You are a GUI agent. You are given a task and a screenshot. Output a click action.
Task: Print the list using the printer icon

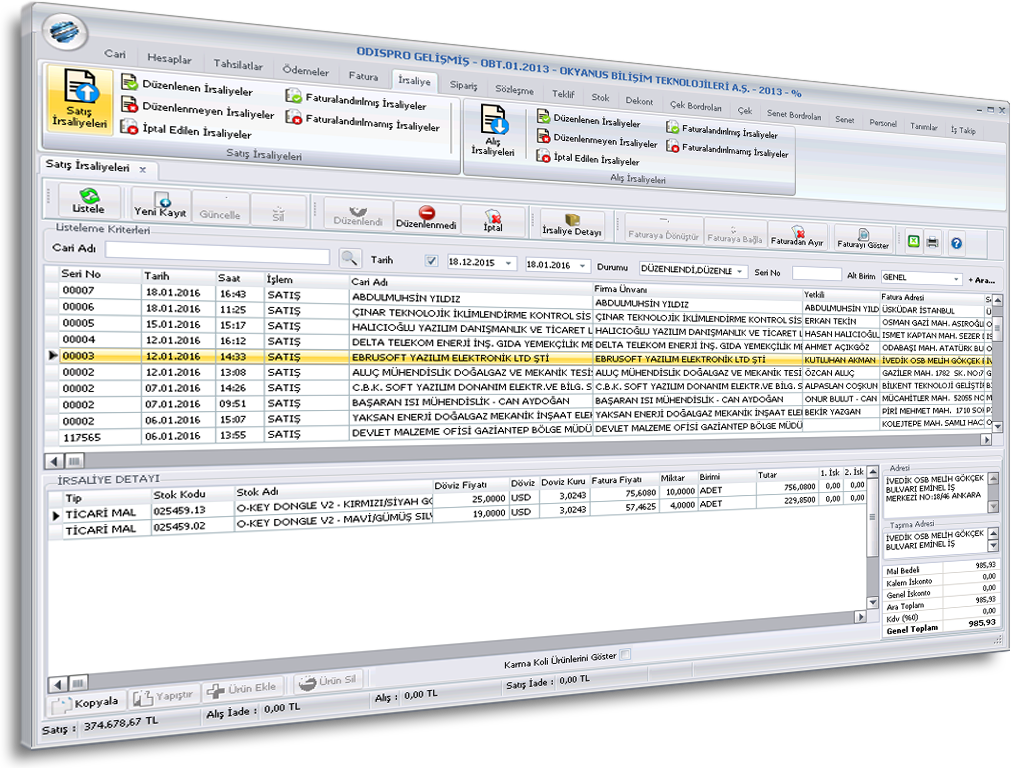click(x=933, y=243)
